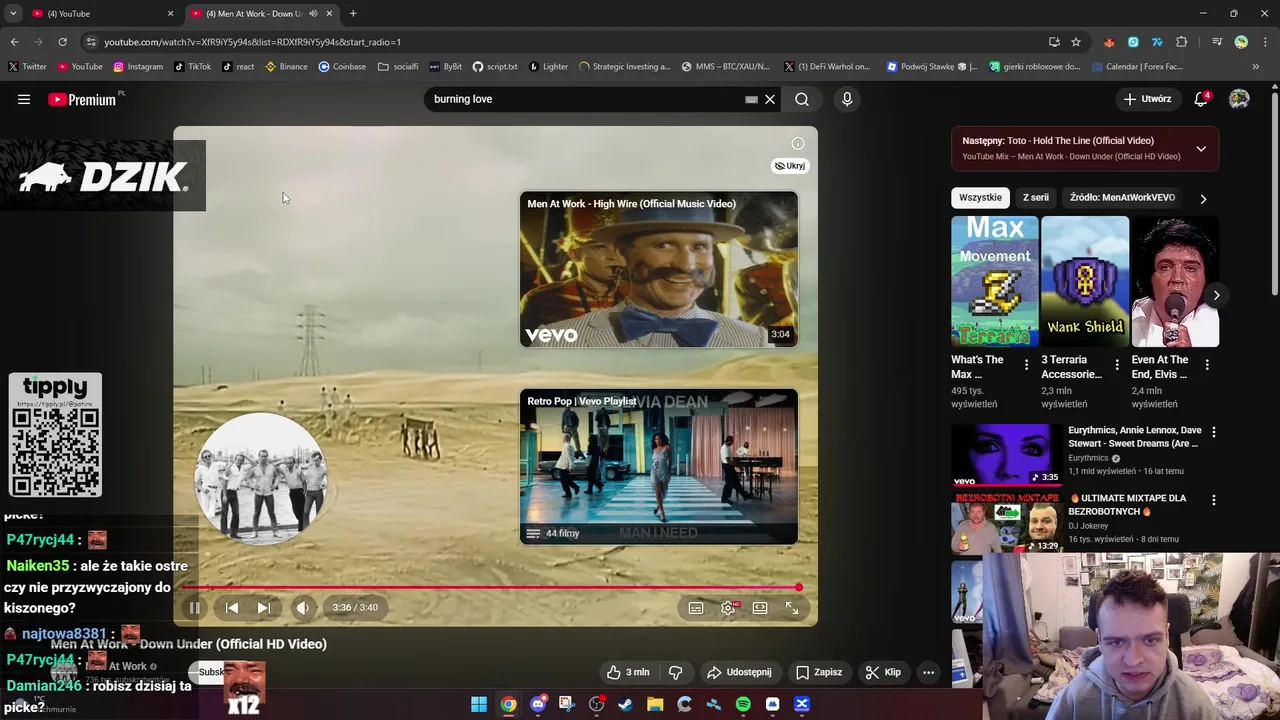Open the Binance bookmark
This screenshot has height=720, width=1280.
point(286,67)
